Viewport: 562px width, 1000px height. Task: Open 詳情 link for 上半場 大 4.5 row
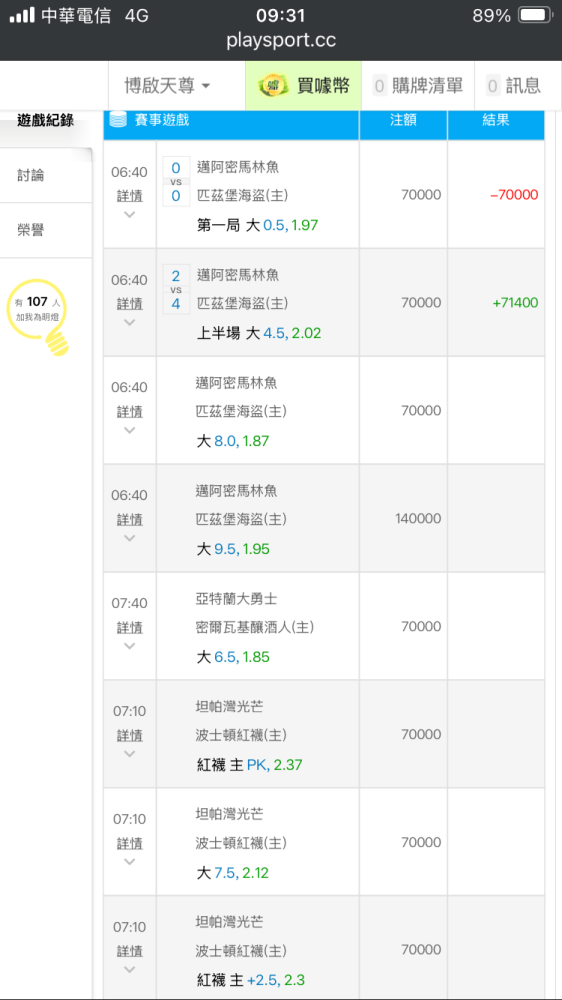[x=129, y=304]
